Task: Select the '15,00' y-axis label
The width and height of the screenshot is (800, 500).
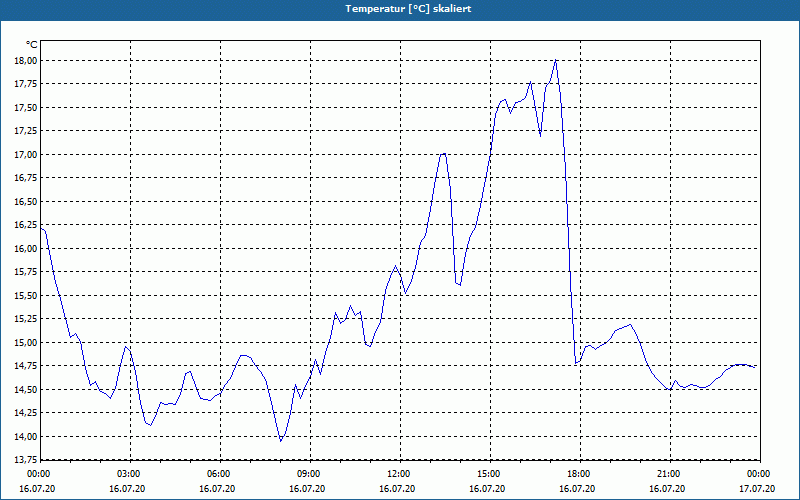Action: tap(26, 342)
